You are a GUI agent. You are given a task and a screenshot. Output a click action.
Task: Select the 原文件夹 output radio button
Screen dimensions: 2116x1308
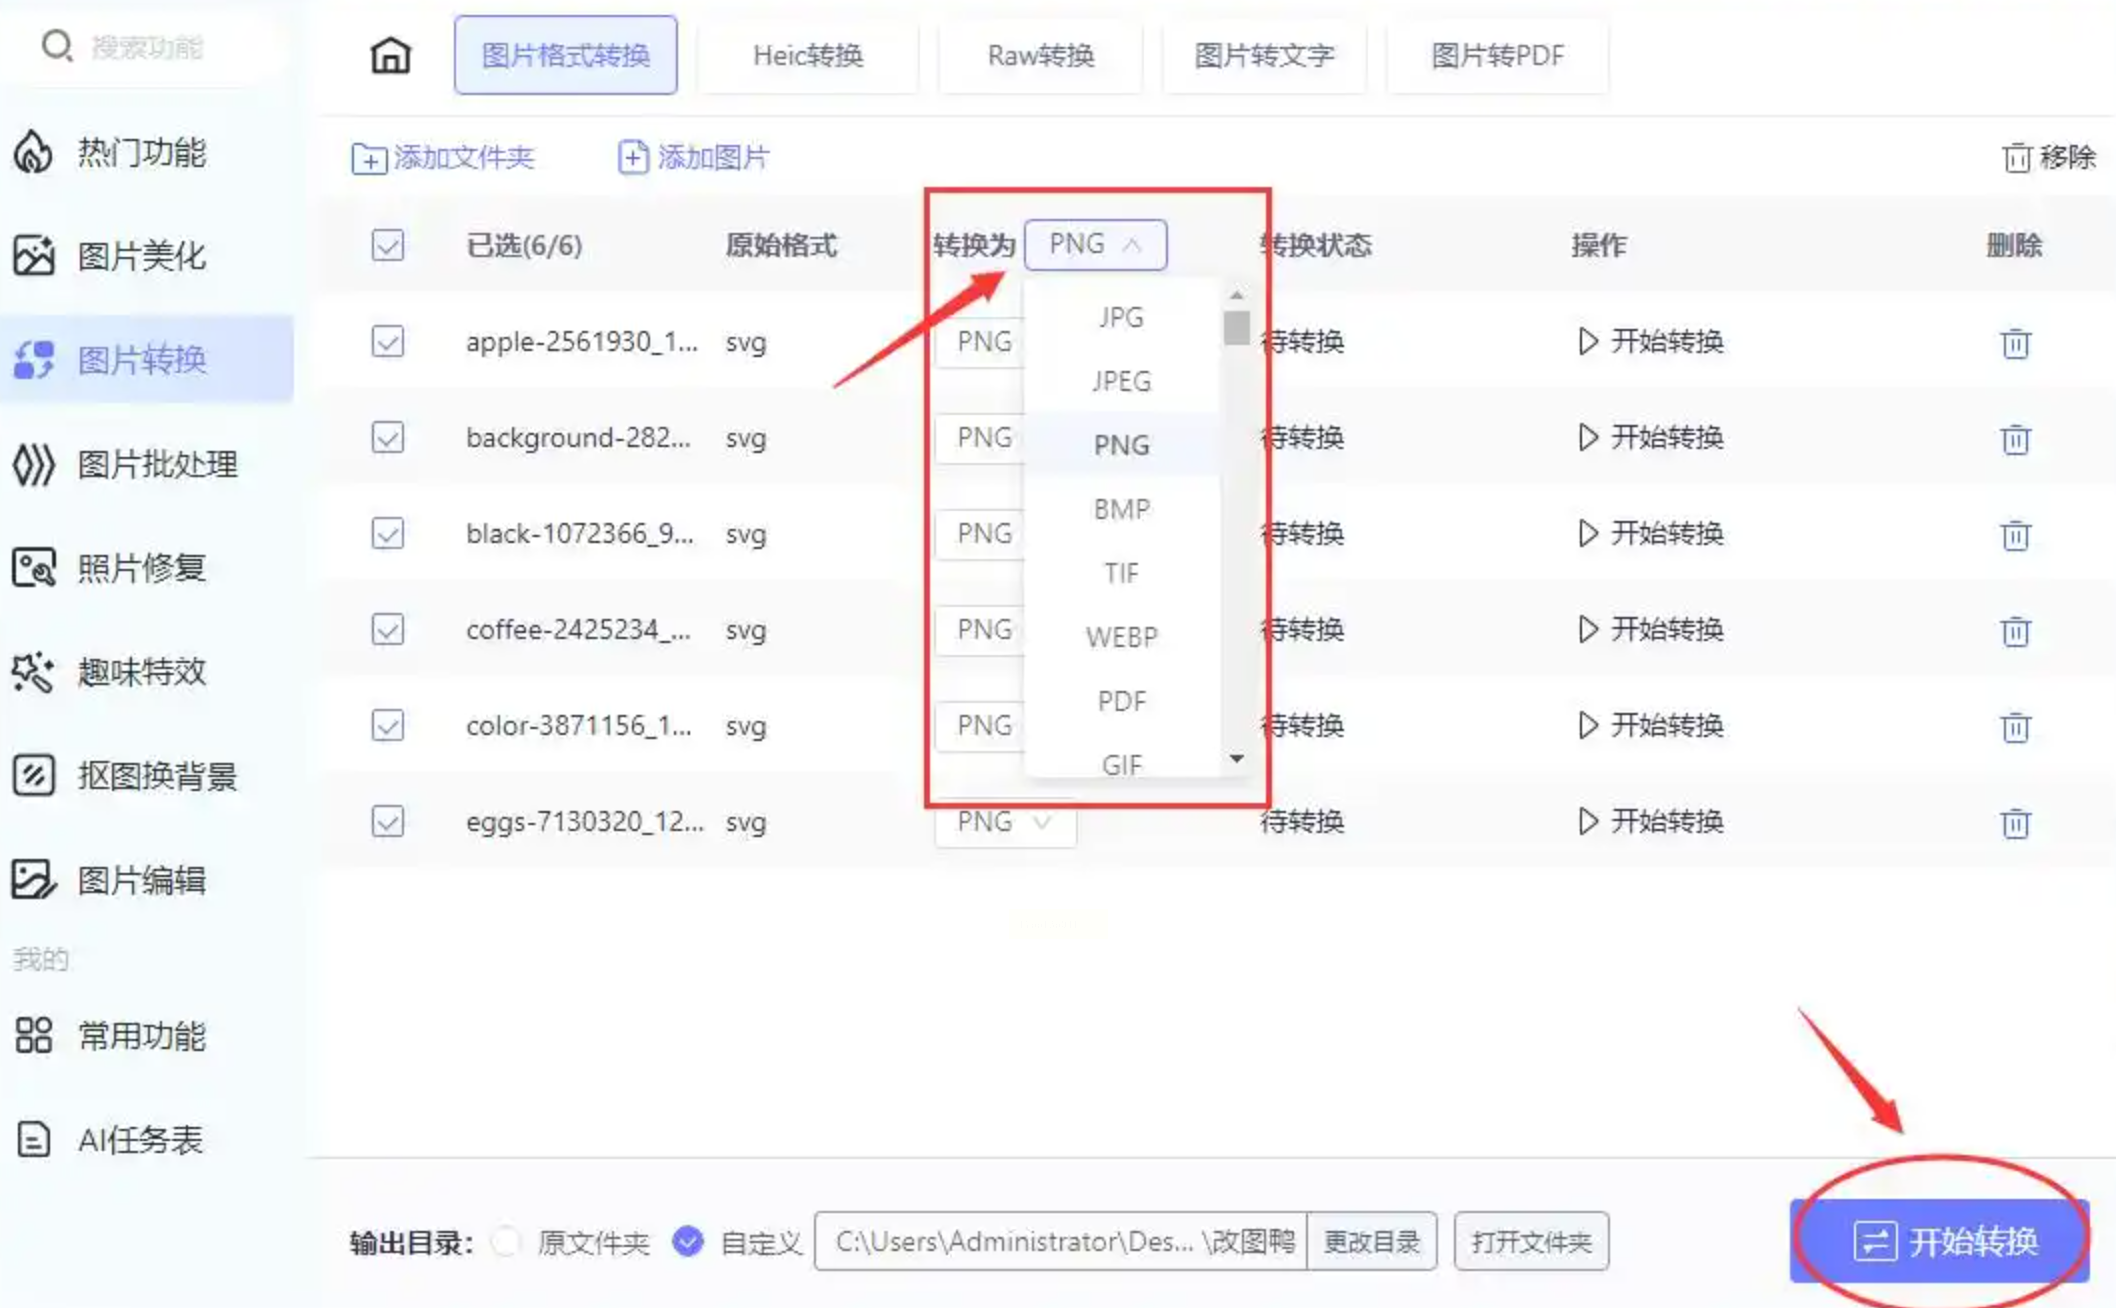click(506, 1242)
